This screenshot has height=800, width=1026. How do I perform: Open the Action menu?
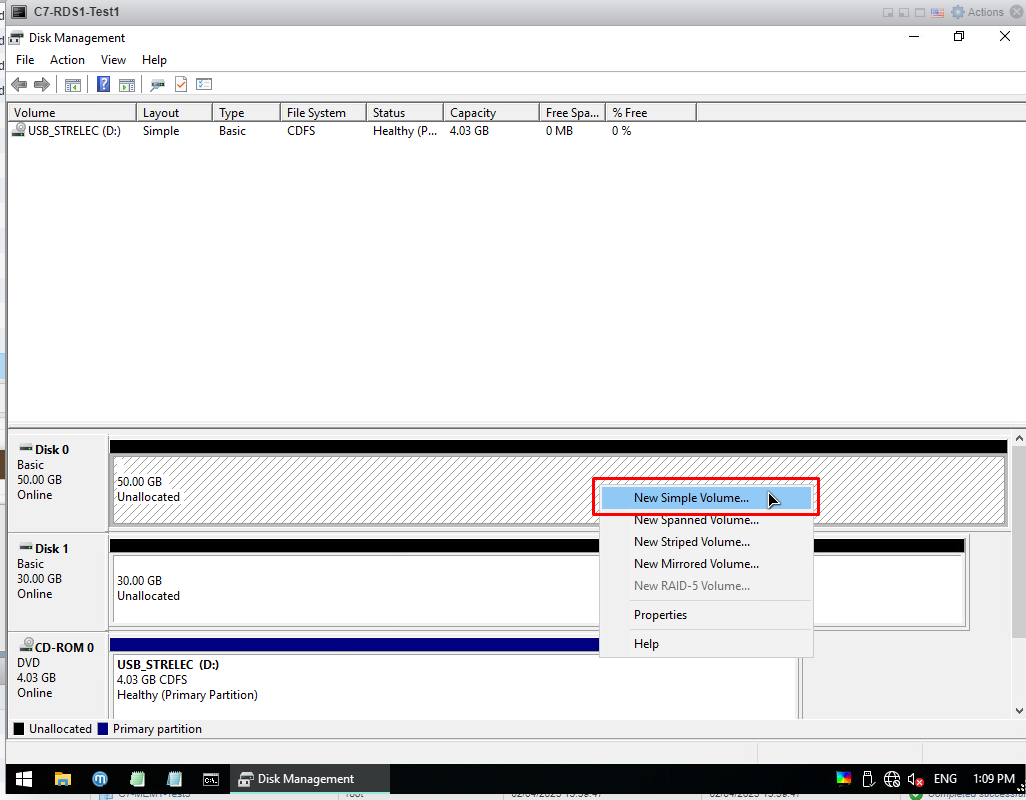(67, 60)
